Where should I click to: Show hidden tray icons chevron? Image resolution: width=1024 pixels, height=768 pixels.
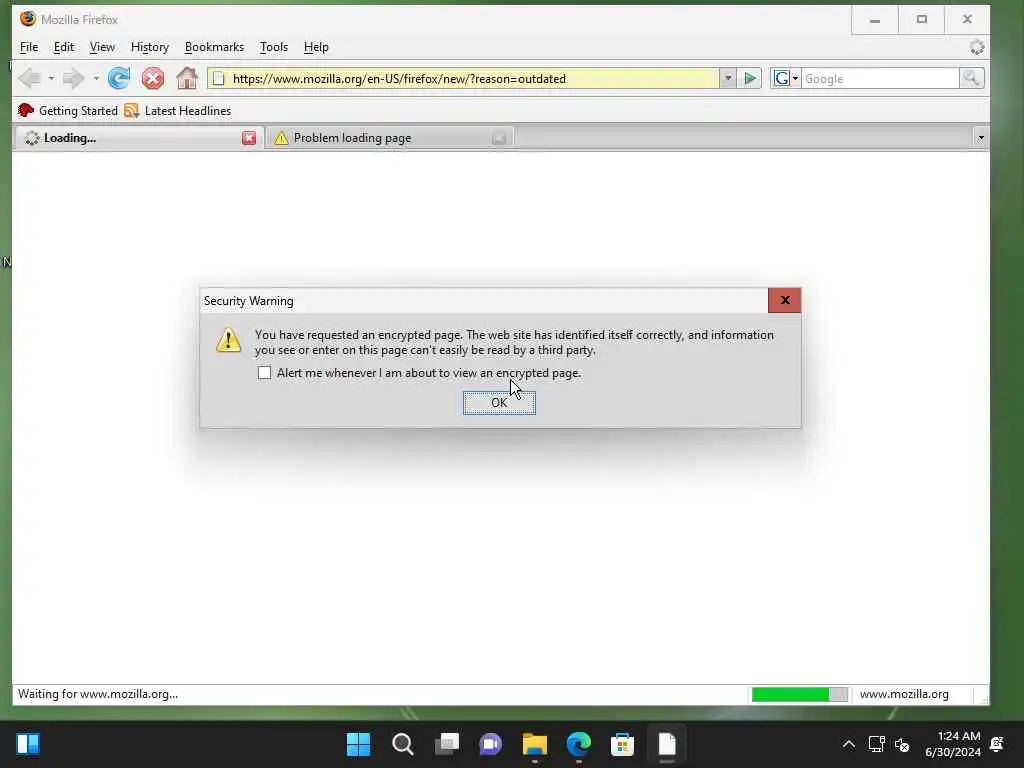pyautogui.click(x=848, y=744)
